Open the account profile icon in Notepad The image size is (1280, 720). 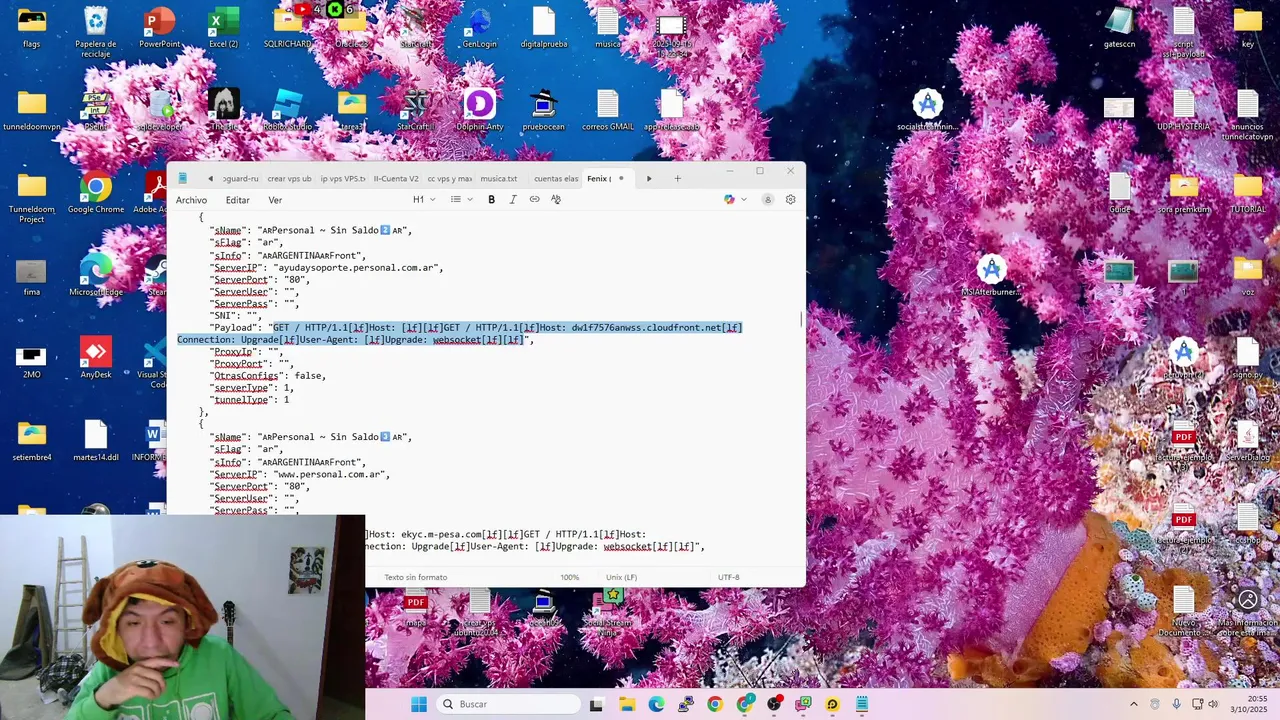768,200
